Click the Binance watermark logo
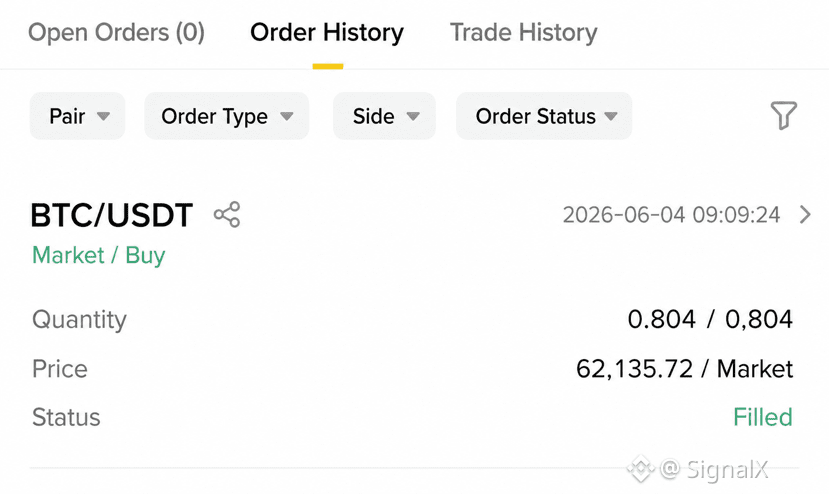 (641, 468)
